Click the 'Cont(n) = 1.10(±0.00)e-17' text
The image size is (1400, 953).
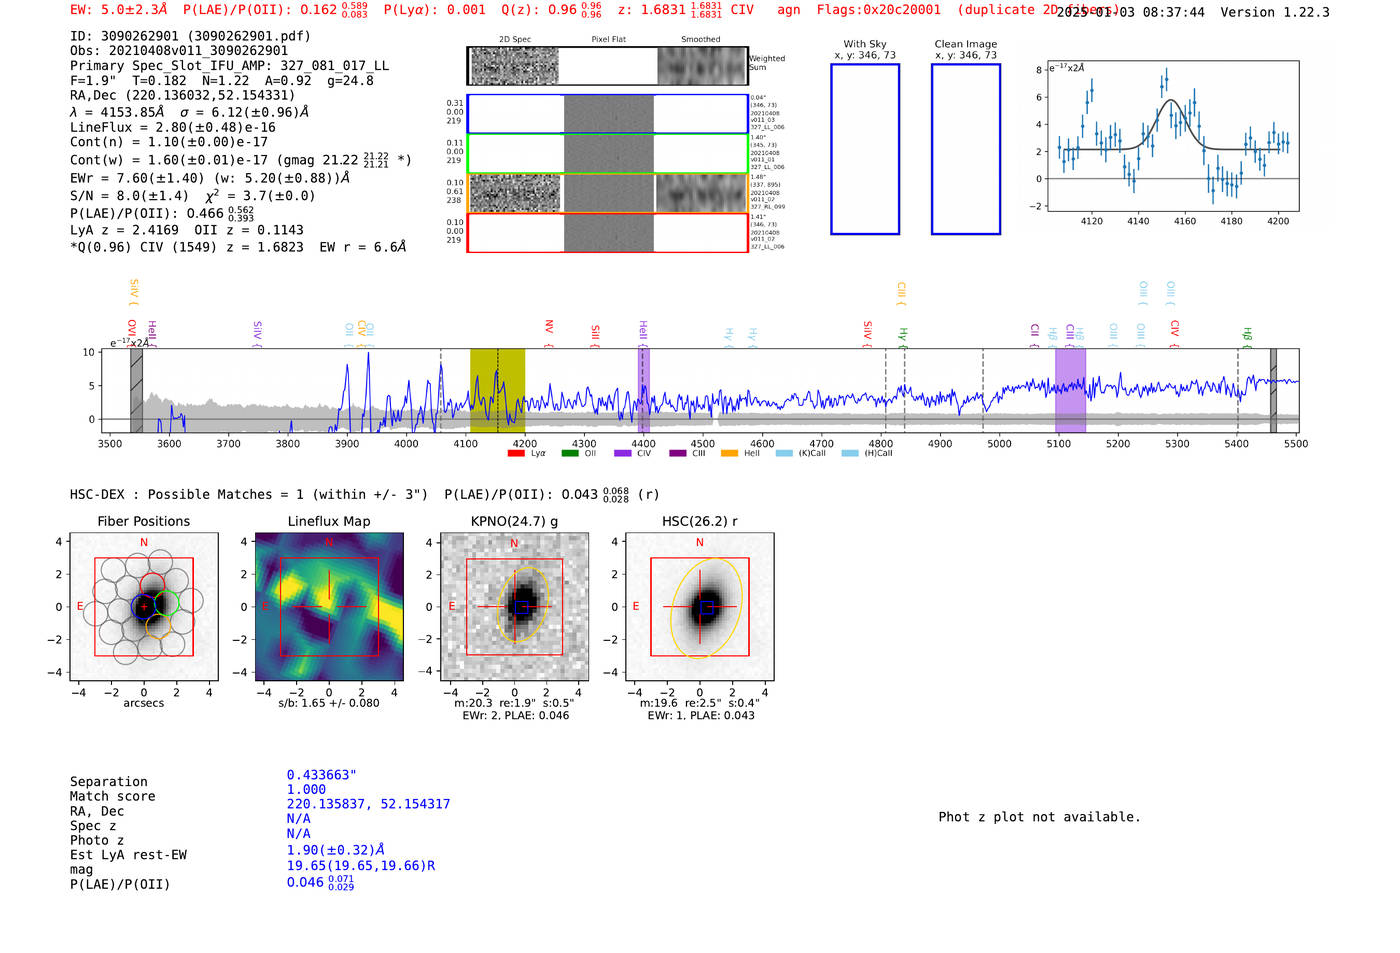coord(169,142)
